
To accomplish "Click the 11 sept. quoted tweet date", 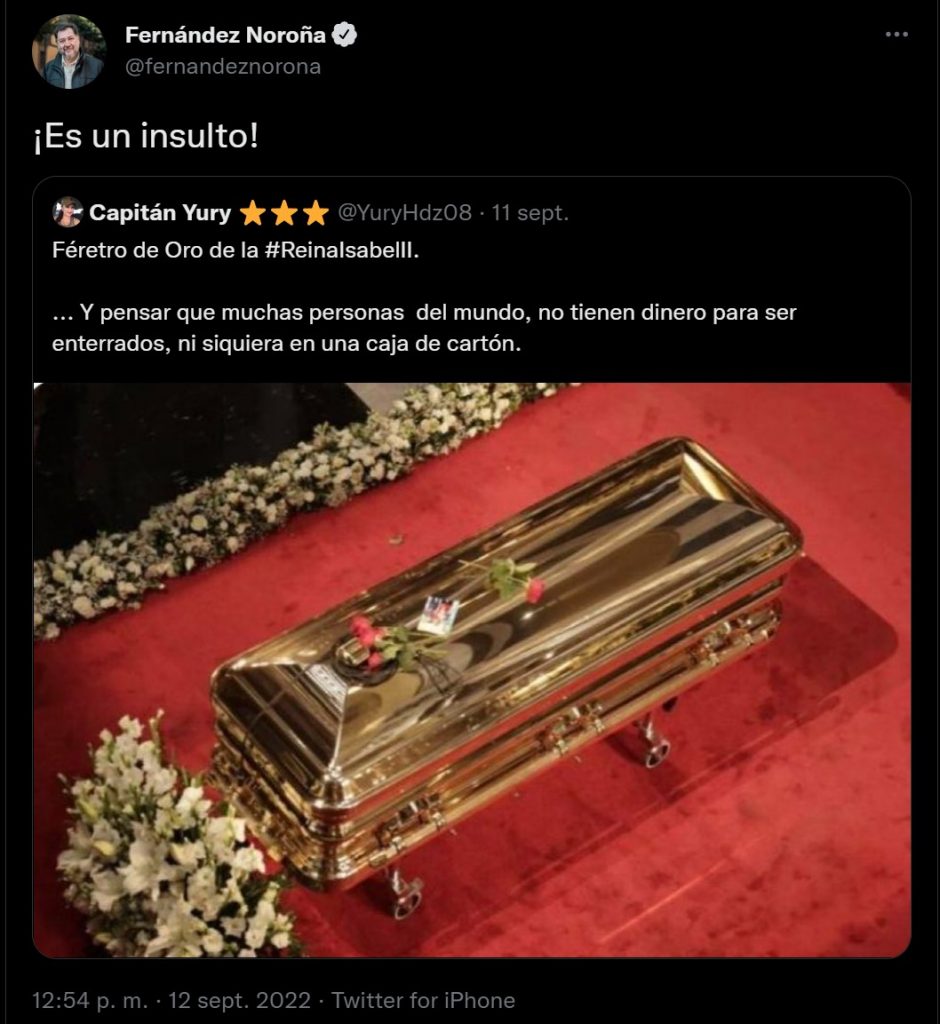I will tap(530, 213).
